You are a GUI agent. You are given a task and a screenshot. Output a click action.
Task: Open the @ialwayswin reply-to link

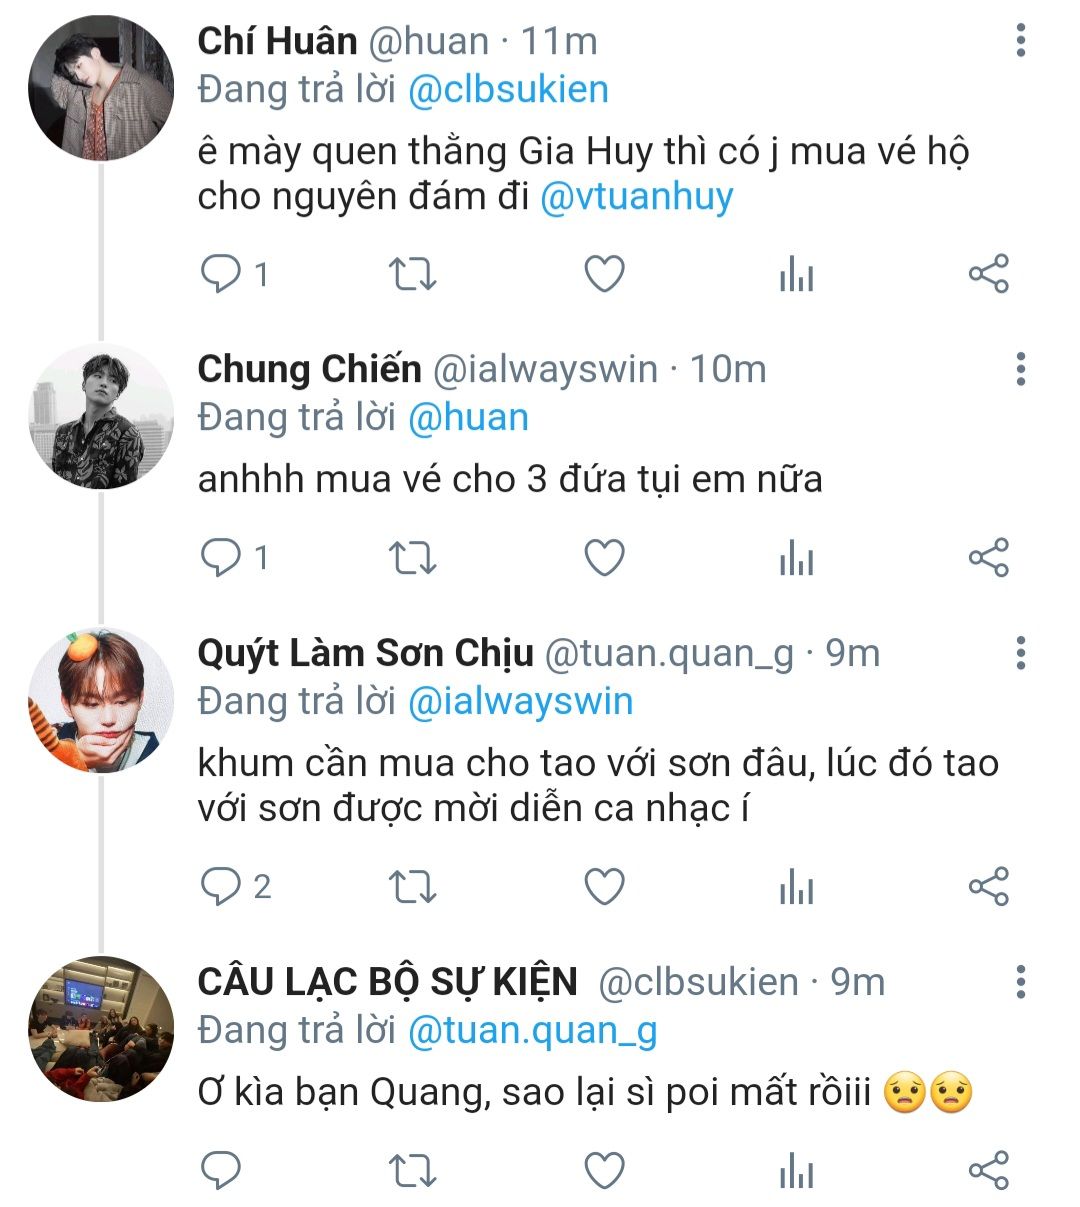pos(521,702)
